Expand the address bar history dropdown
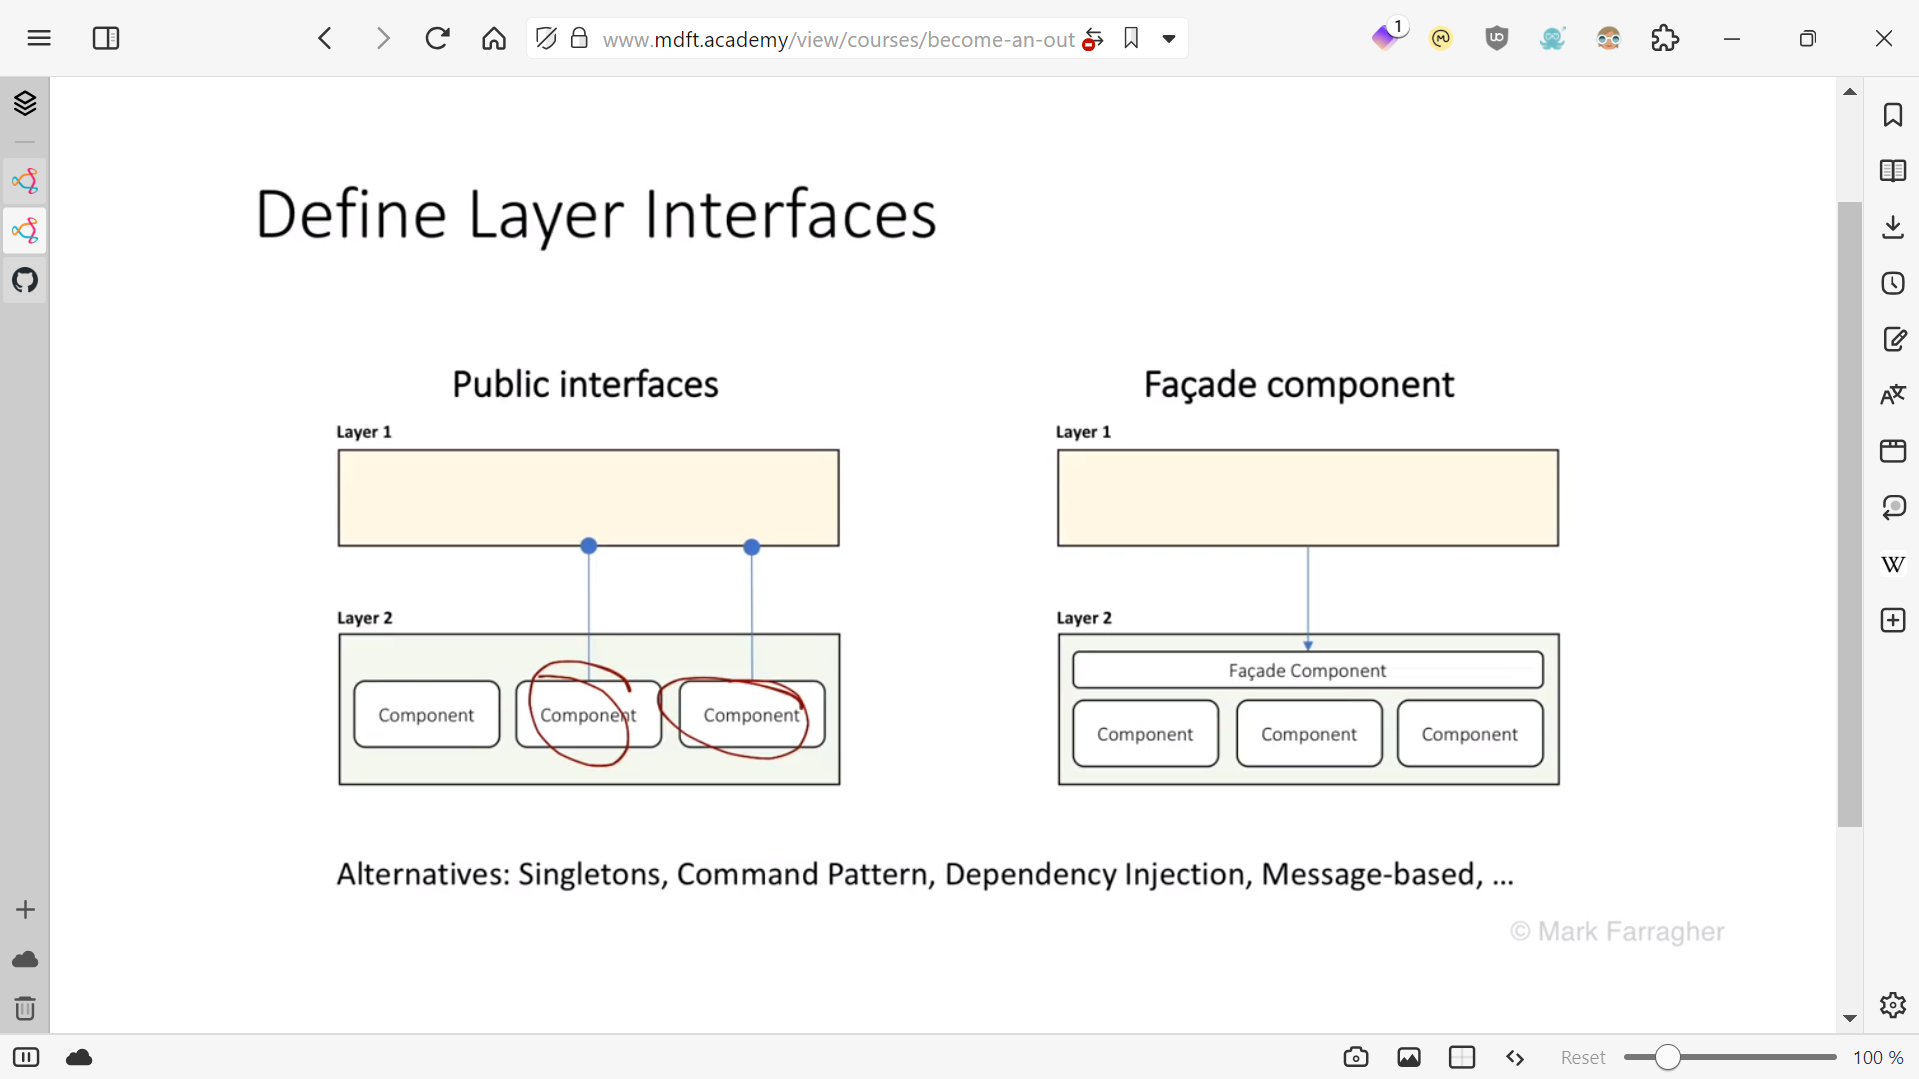This screenshot has width=1919, height=1079. tap(1168, 39)
